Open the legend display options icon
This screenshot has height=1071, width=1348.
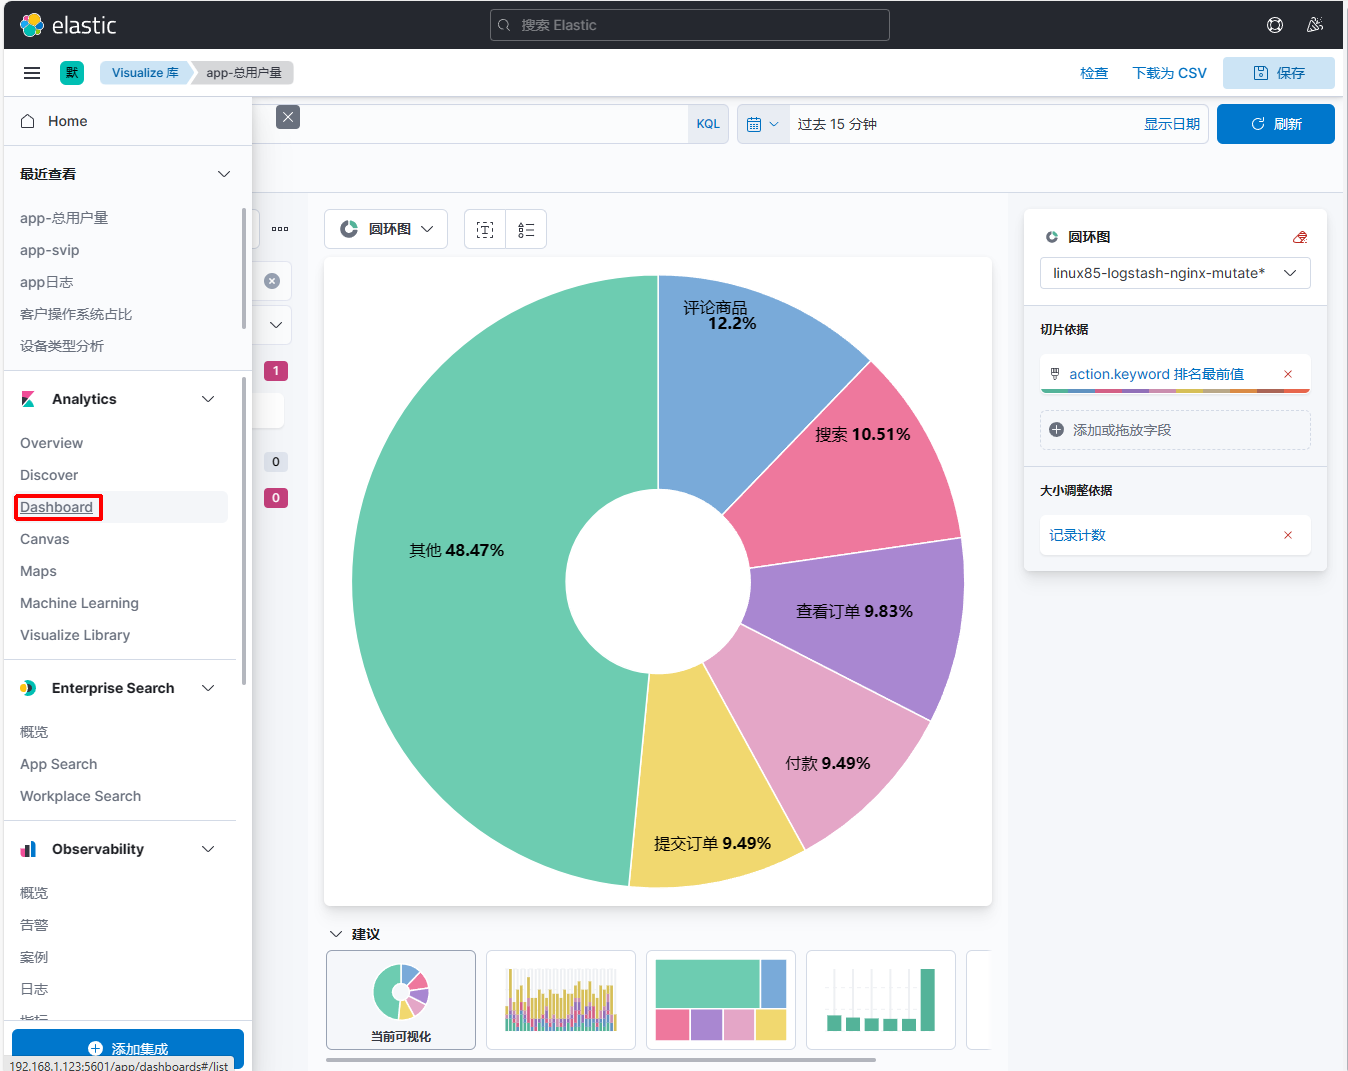[526, 230]
